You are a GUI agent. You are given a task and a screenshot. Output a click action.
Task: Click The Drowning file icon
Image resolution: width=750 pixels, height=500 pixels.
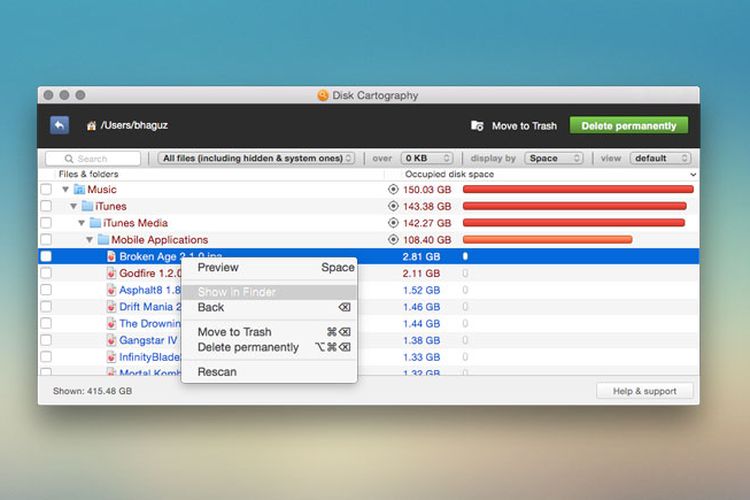coord(111,323)
